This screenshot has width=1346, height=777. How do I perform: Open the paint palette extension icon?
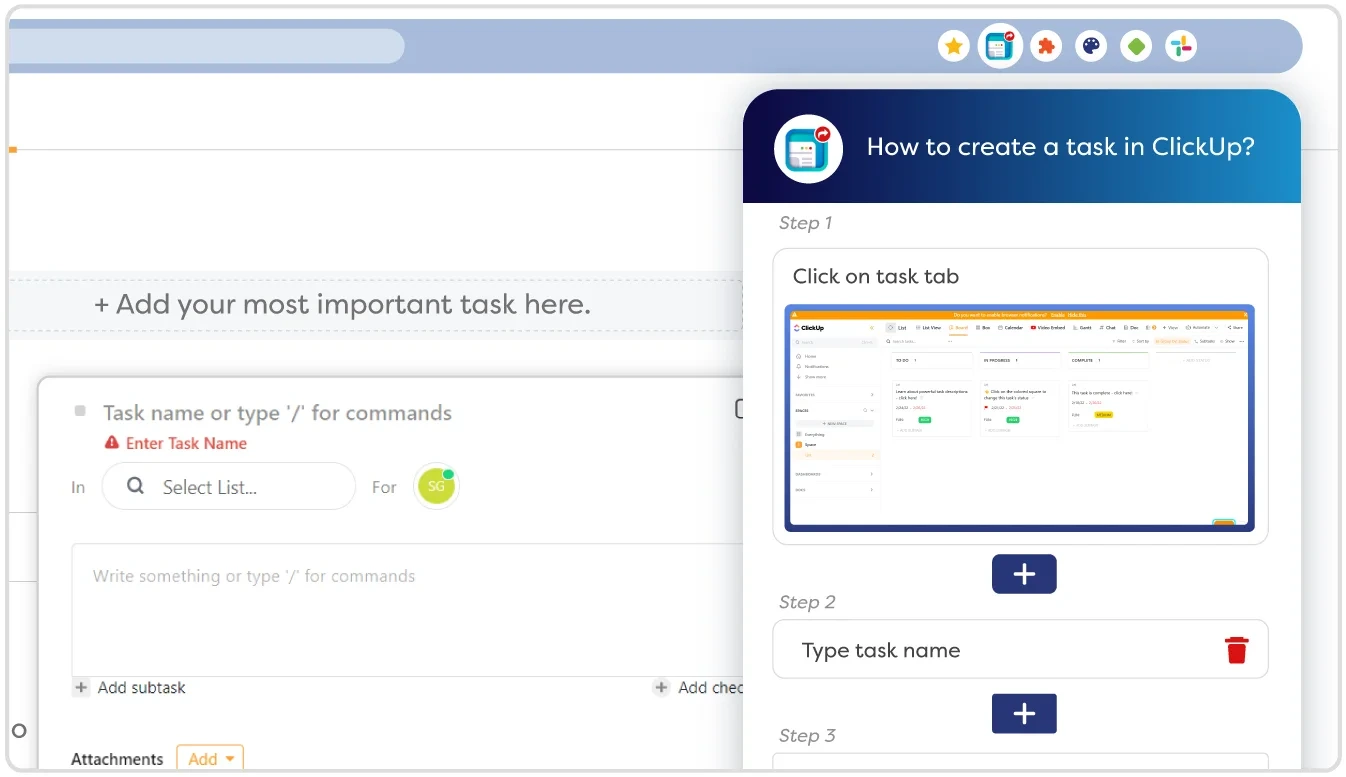coord(1091,46)
